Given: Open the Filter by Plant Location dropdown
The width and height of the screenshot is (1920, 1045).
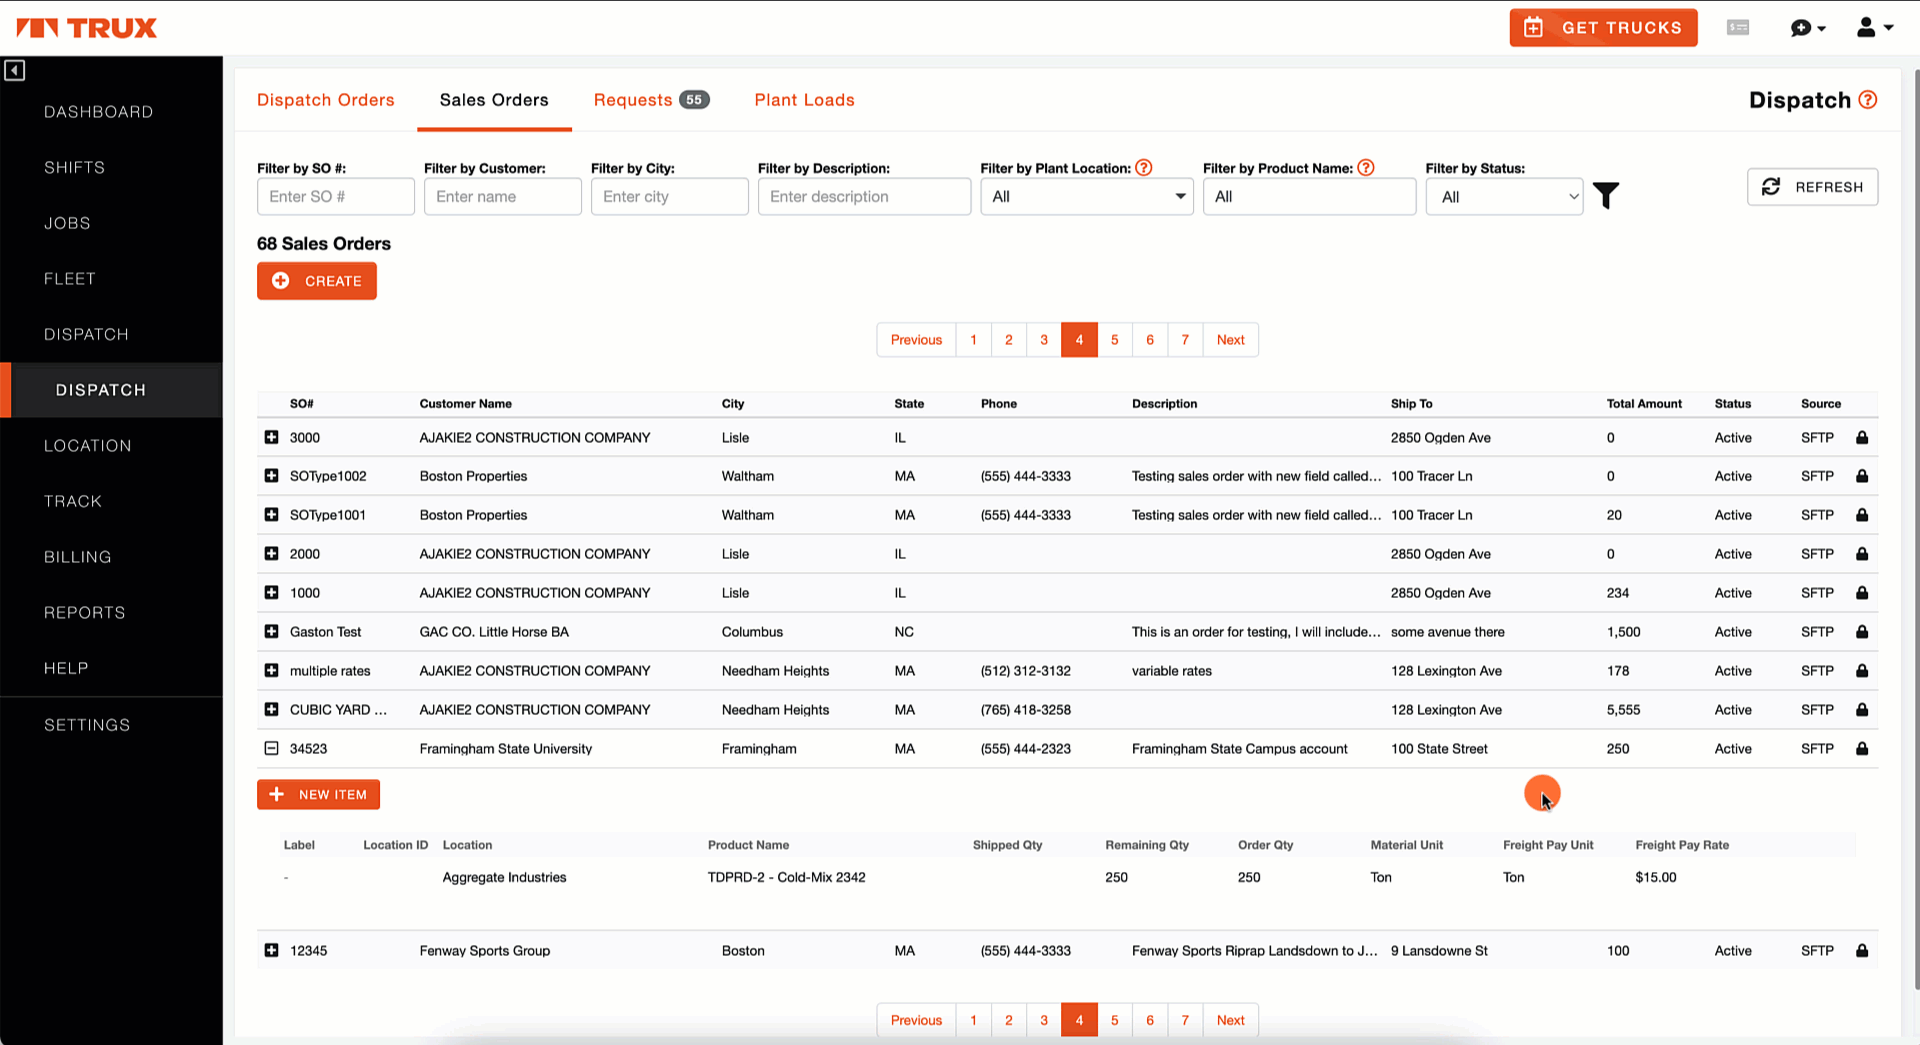Looking at the screenshot, I should 1087,197.
